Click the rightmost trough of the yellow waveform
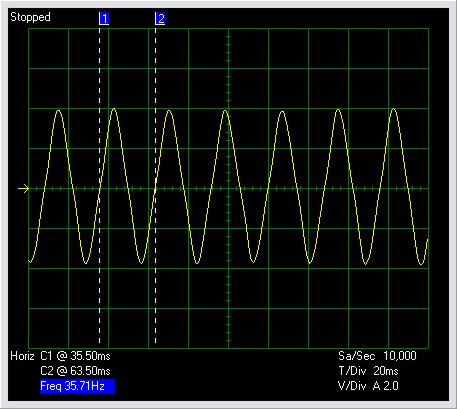This screenshot has height=409, width=457. (x=422, y=264)
